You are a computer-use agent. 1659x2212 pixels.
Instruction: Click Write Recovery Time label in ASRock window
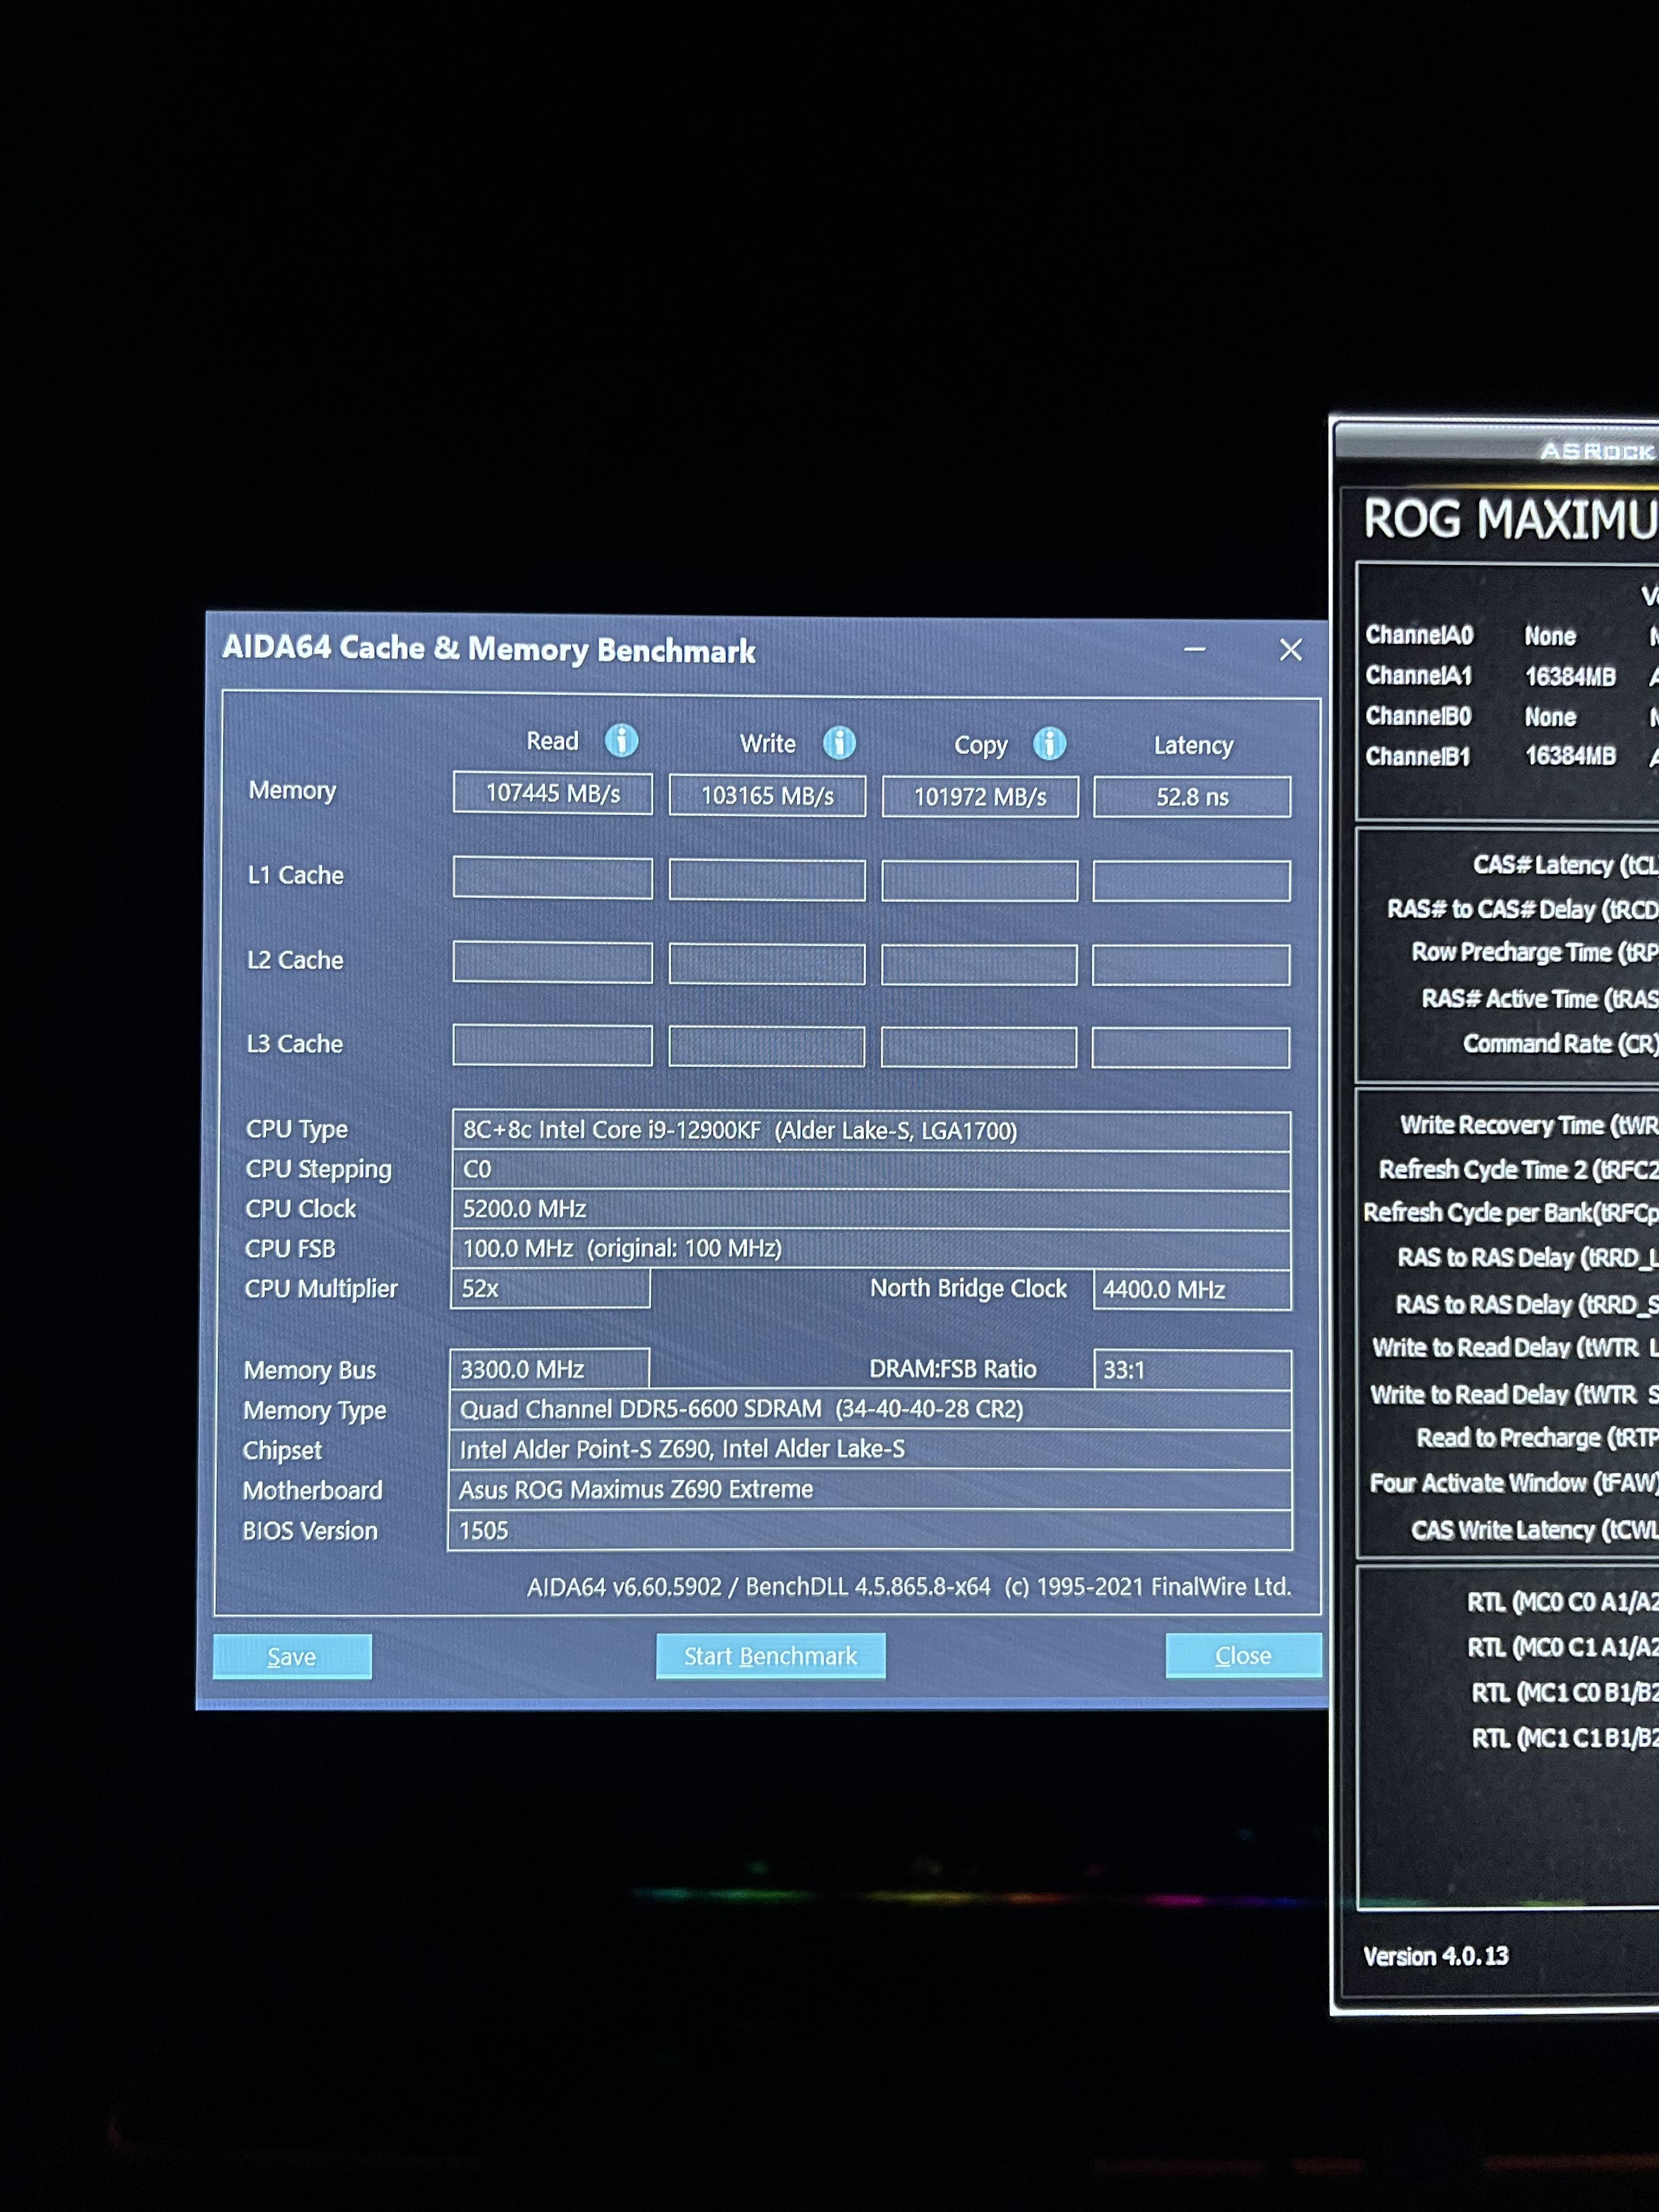pos(1529,1125)
